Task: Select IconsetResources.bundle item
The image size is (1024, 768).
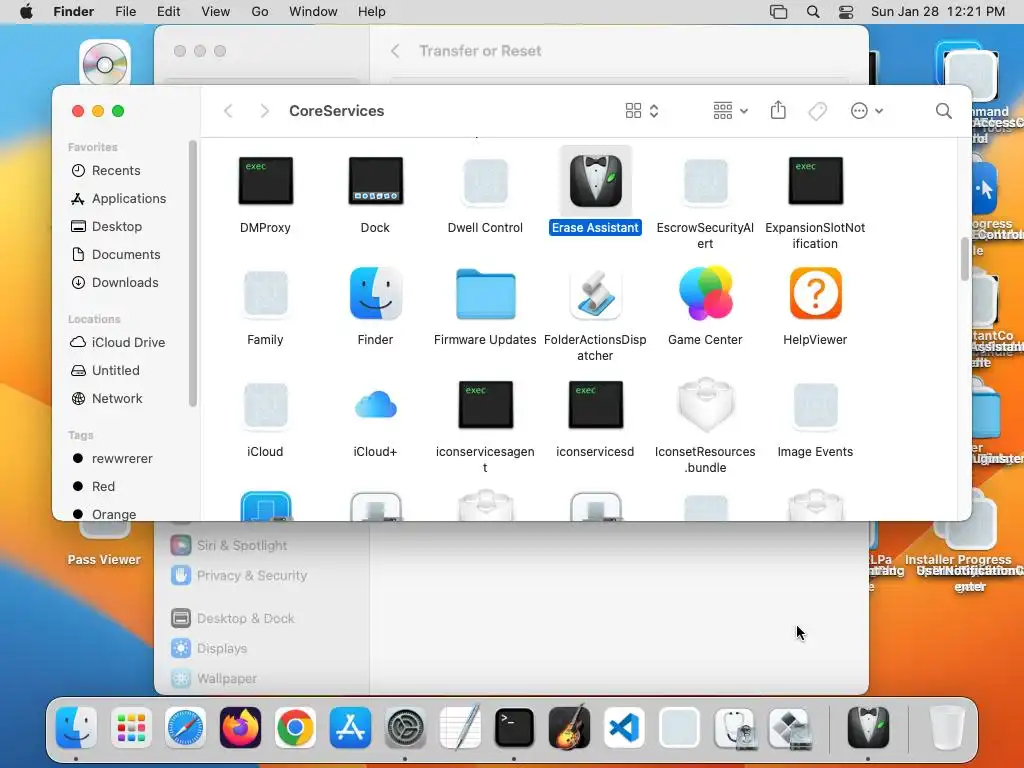Action: coord(705,405)
